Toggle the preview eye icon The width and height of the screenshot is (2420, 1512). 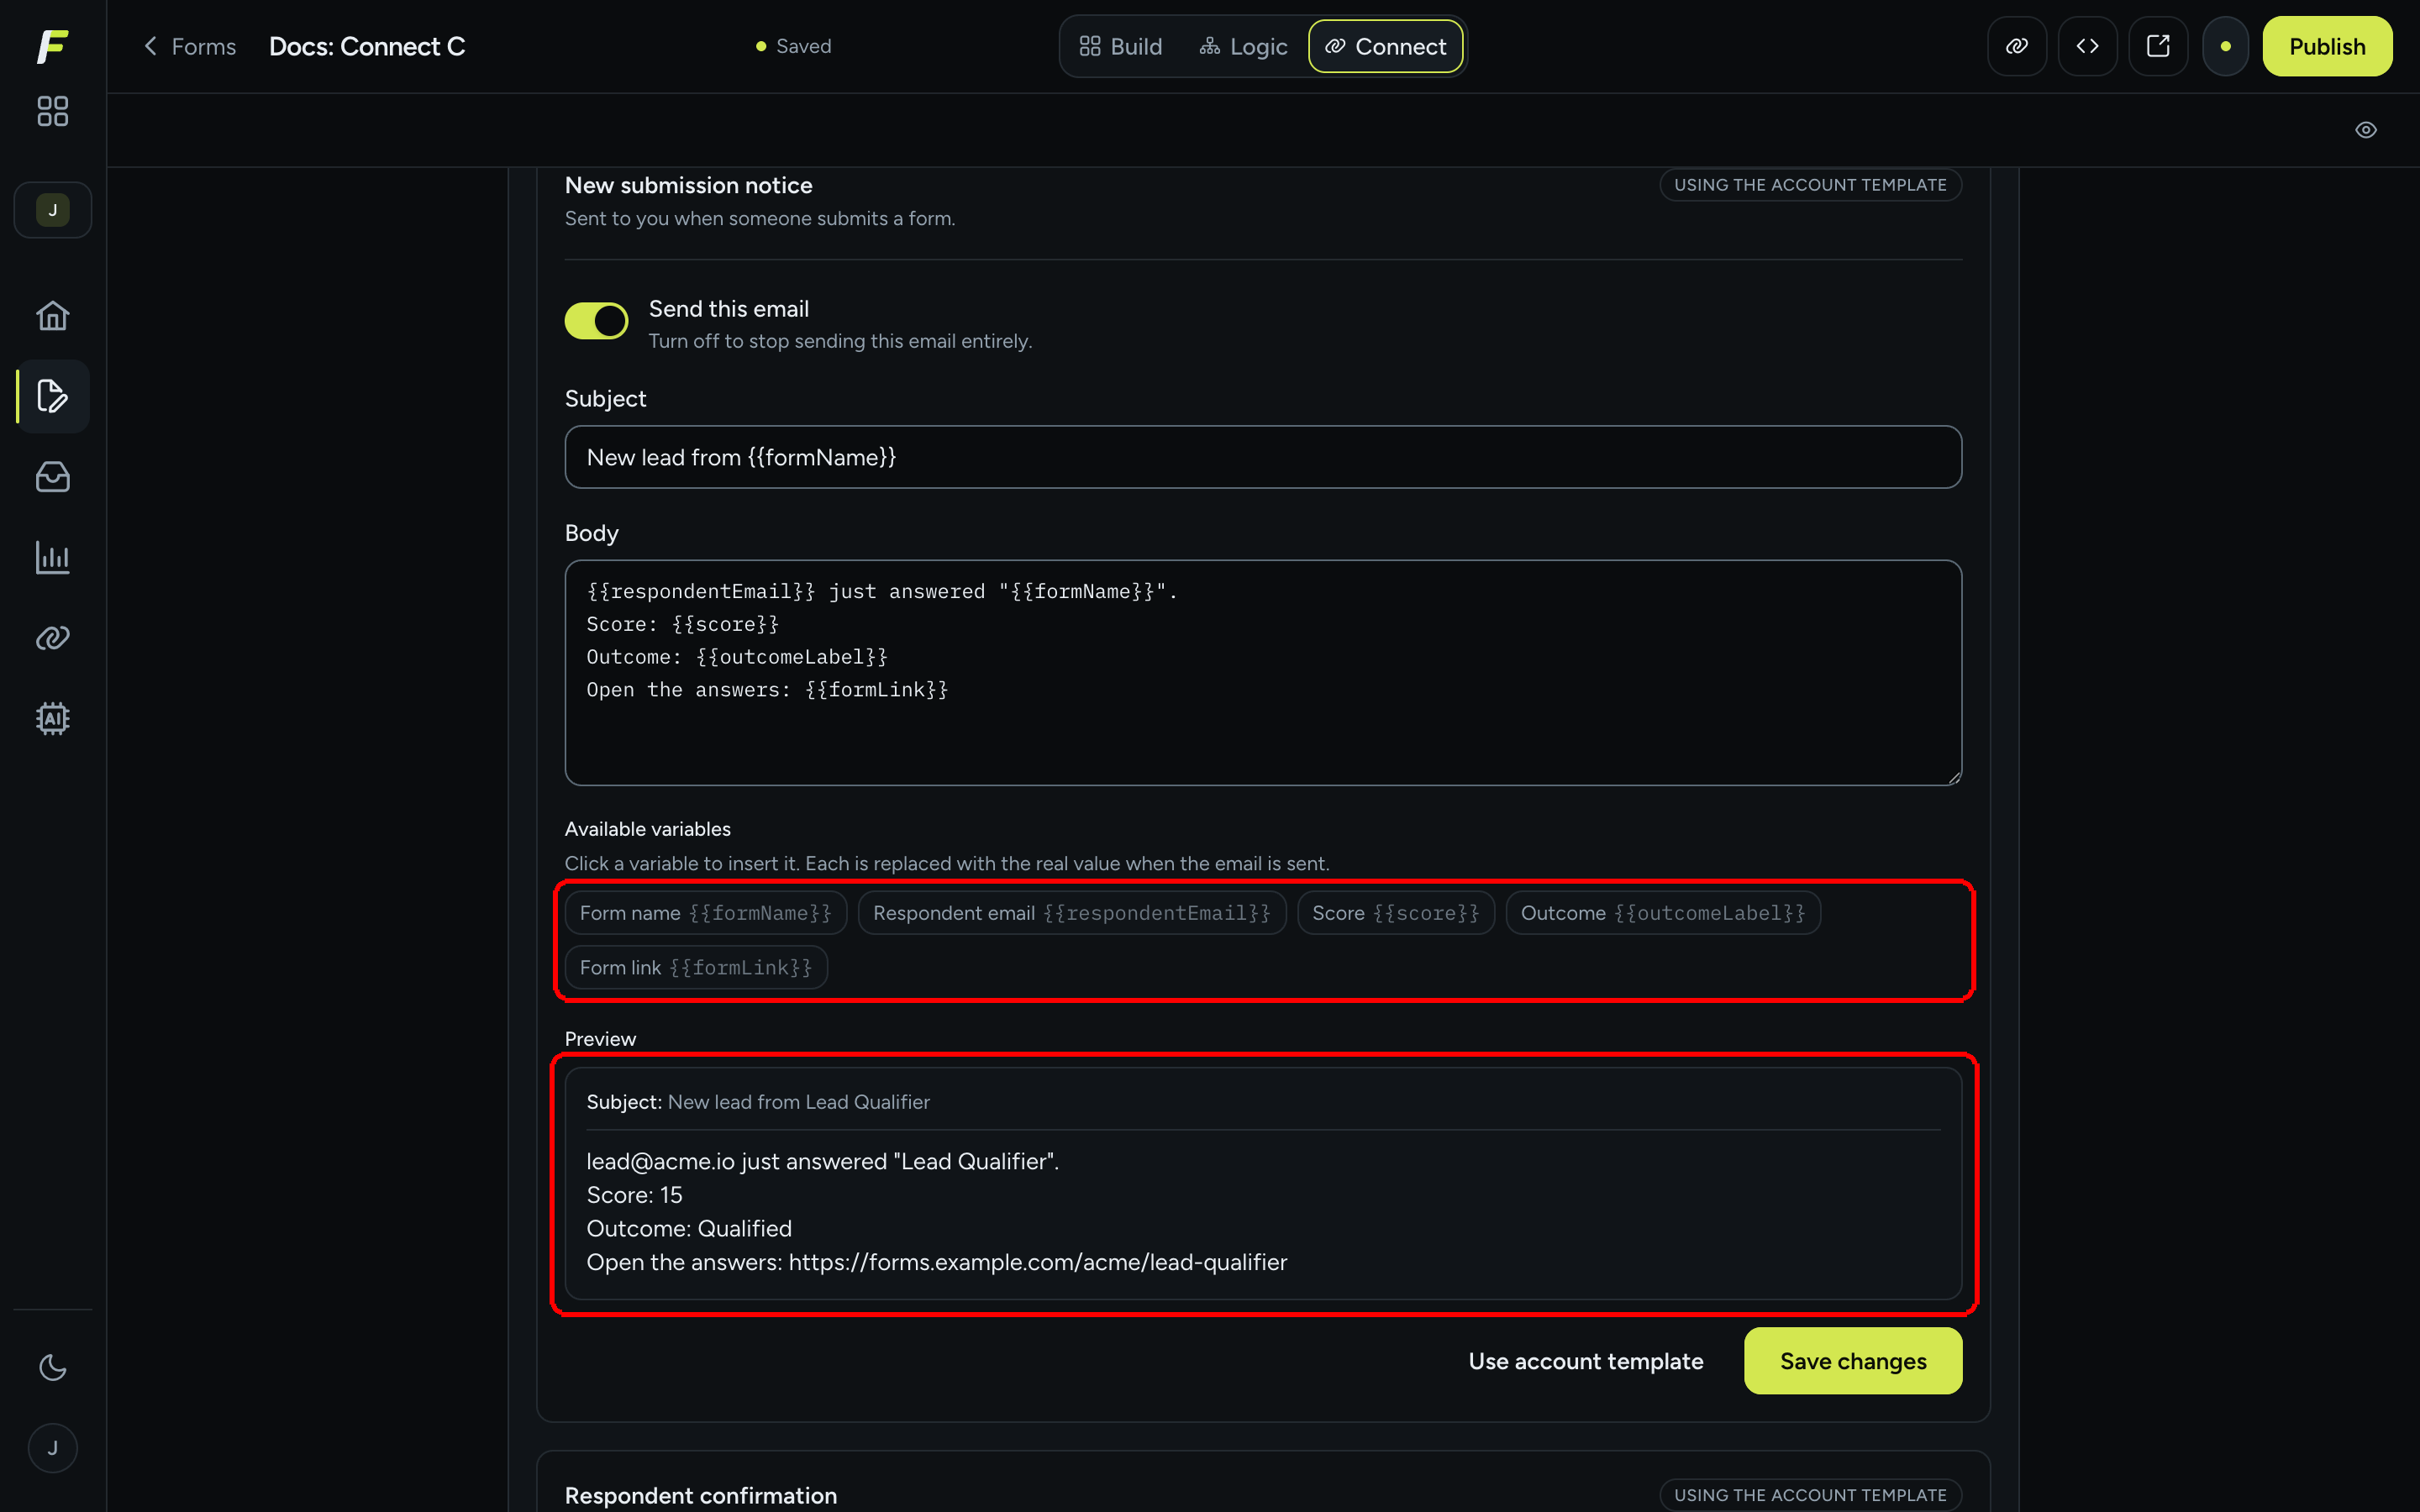tap(2365, 130)
